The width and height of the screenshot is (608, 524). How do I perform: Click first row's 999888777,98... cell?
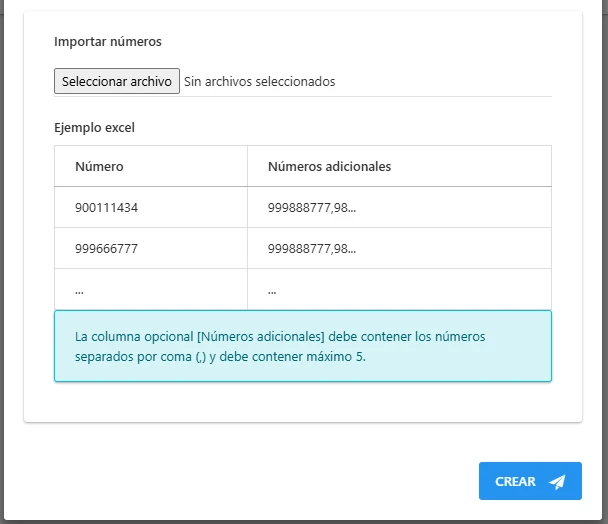pos(399,208)
